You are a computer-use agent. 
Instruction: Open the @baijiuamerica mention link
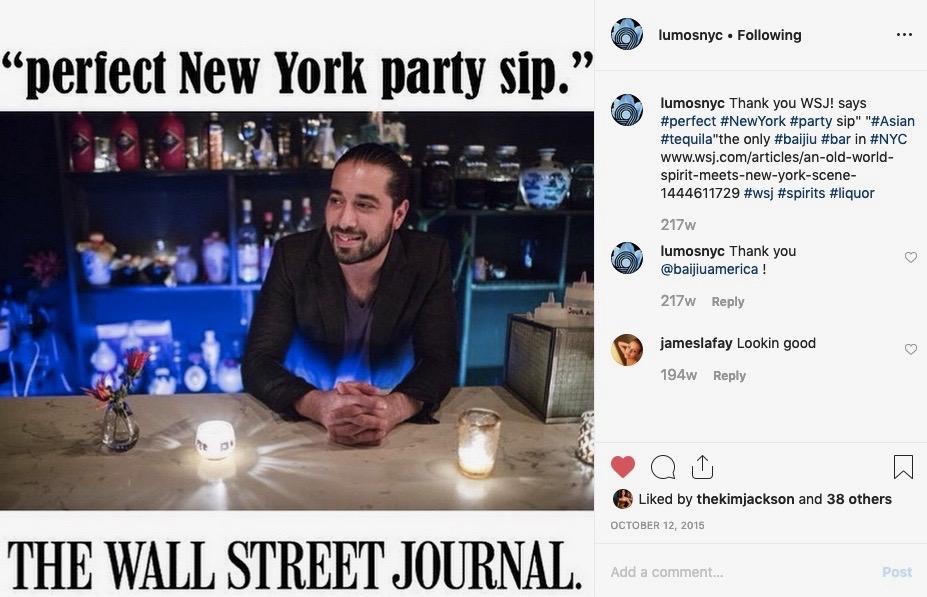[709, 270]
